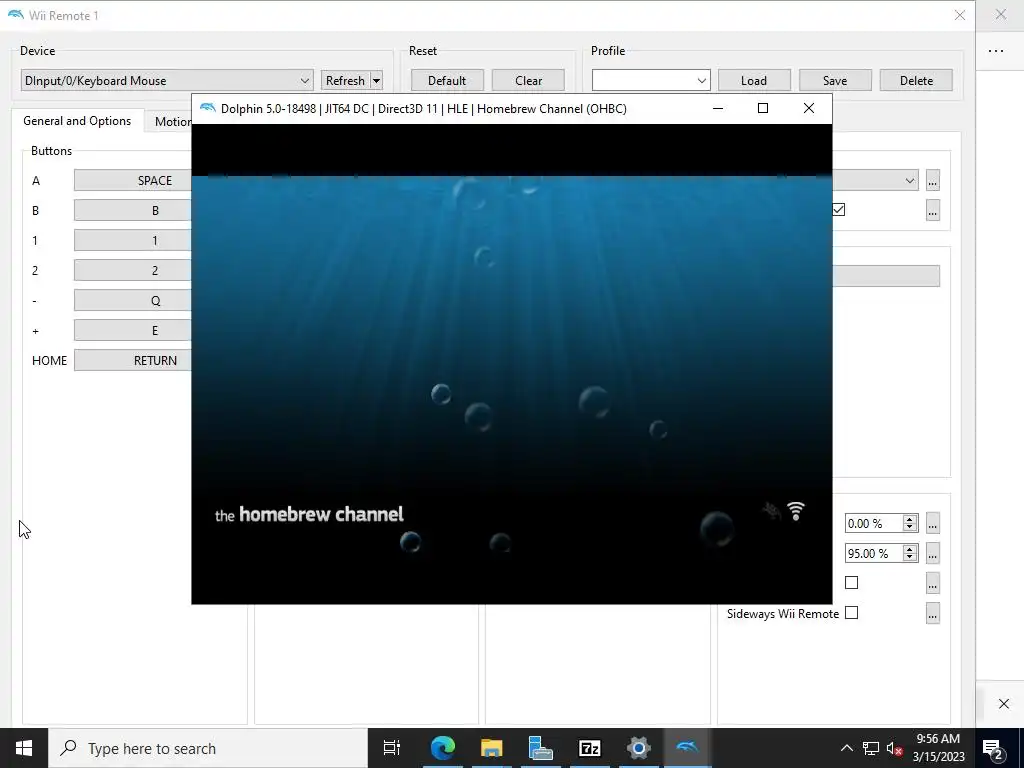Show hidden system tray icons
The image size is (1024, 768).
pos(846,748)
